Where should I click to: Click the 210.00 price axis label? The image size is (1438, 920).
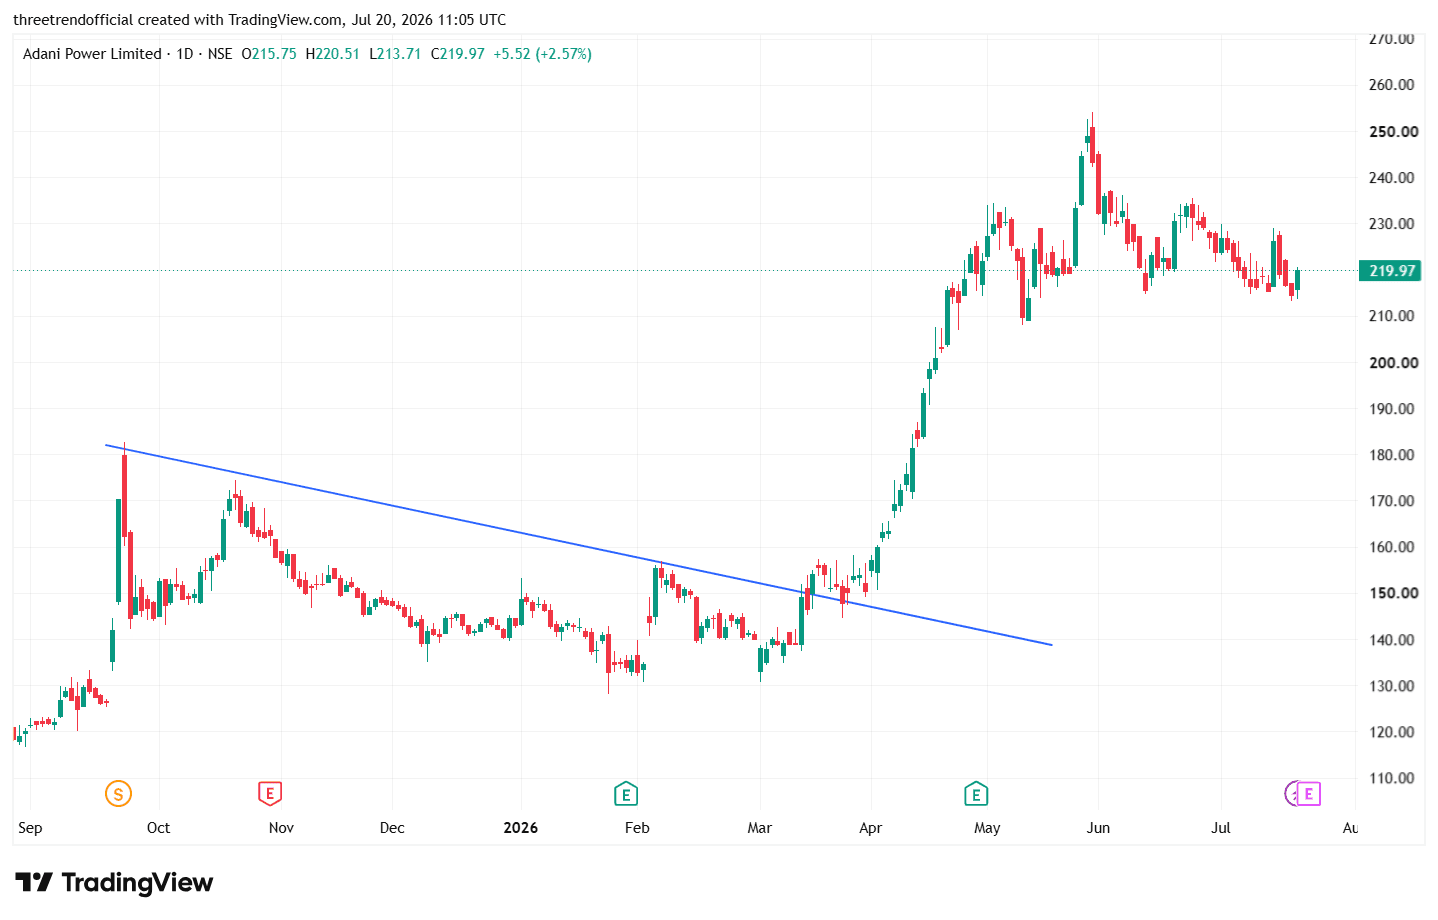[1392, 316]
